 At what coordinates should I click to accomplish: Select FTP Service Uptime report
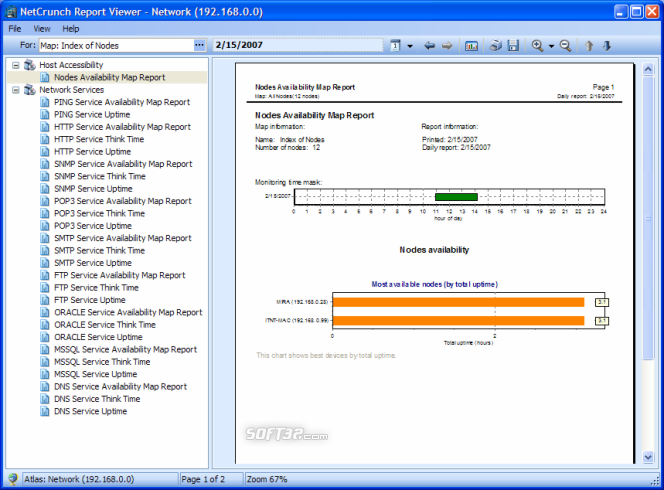(x=90, y=300)
